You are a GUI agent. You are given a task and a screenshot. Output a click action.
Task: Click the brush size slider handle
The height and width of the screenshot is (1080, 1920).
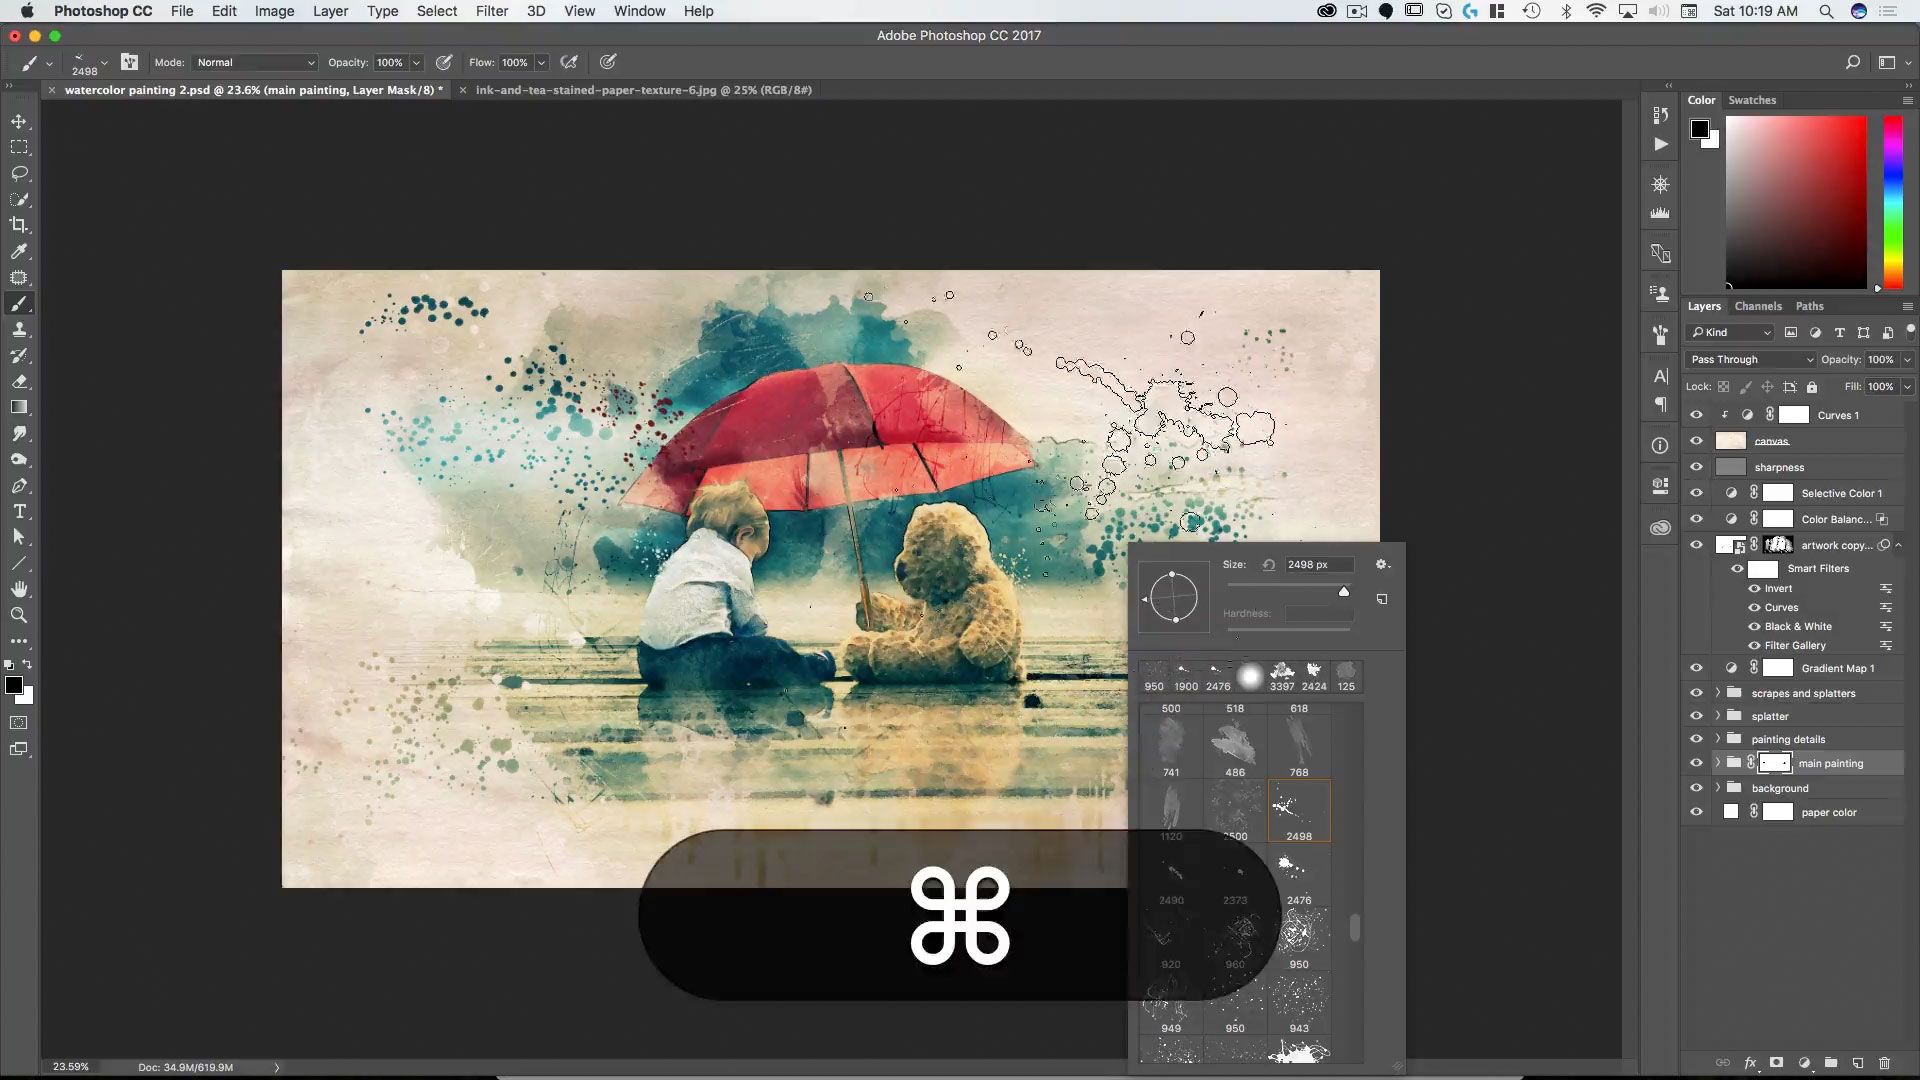click(x=1344, y=592)
